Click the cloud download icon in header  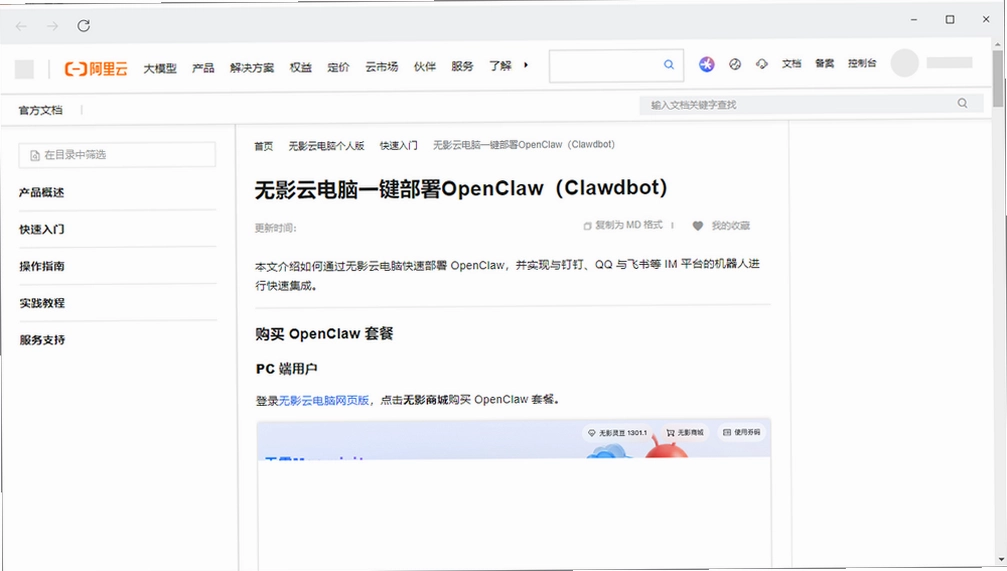762,64
